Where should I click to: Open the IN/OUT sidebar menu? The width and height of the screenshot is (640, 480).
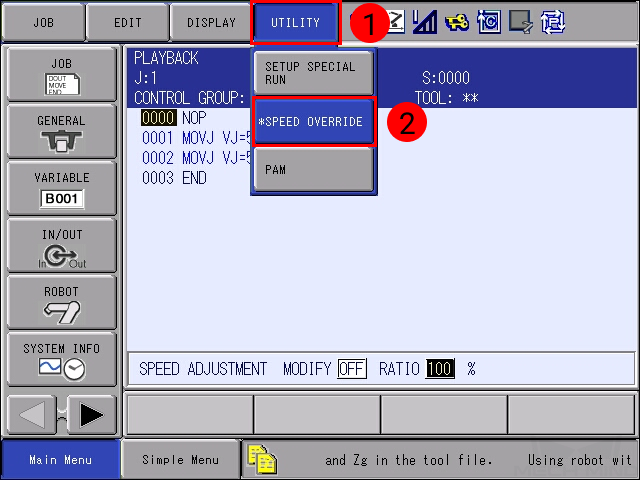pyautogui.click(x=62, y=245)
